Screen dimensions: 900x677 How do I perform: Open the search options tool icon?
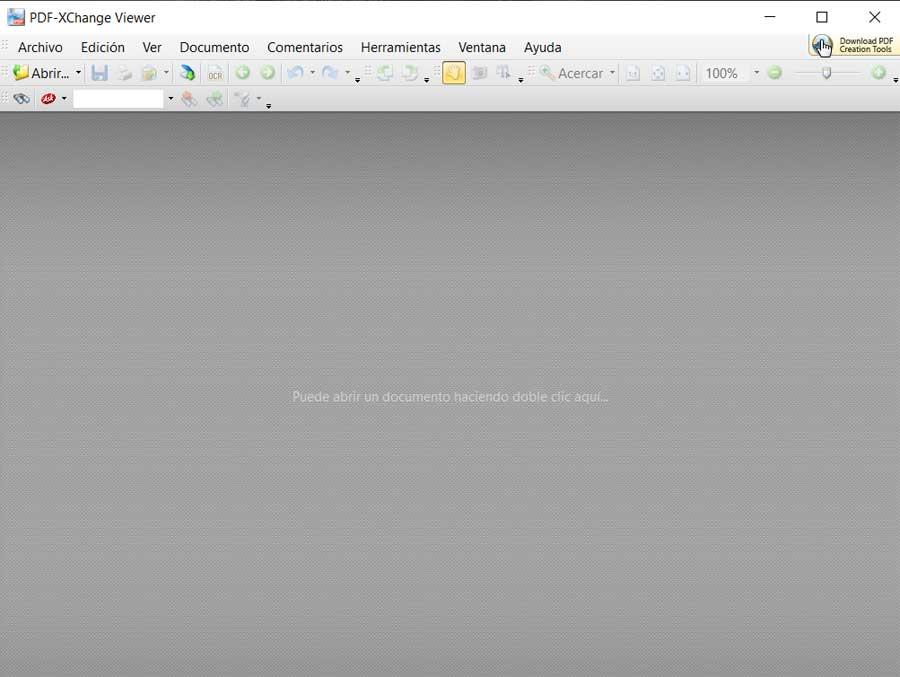pos(243,99)
